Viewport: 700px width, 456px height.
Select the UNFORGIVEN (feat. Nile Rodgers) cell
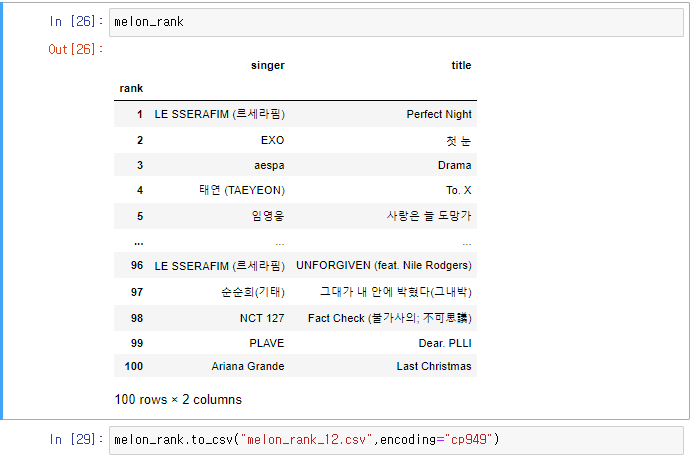click(x=384, y=265)
